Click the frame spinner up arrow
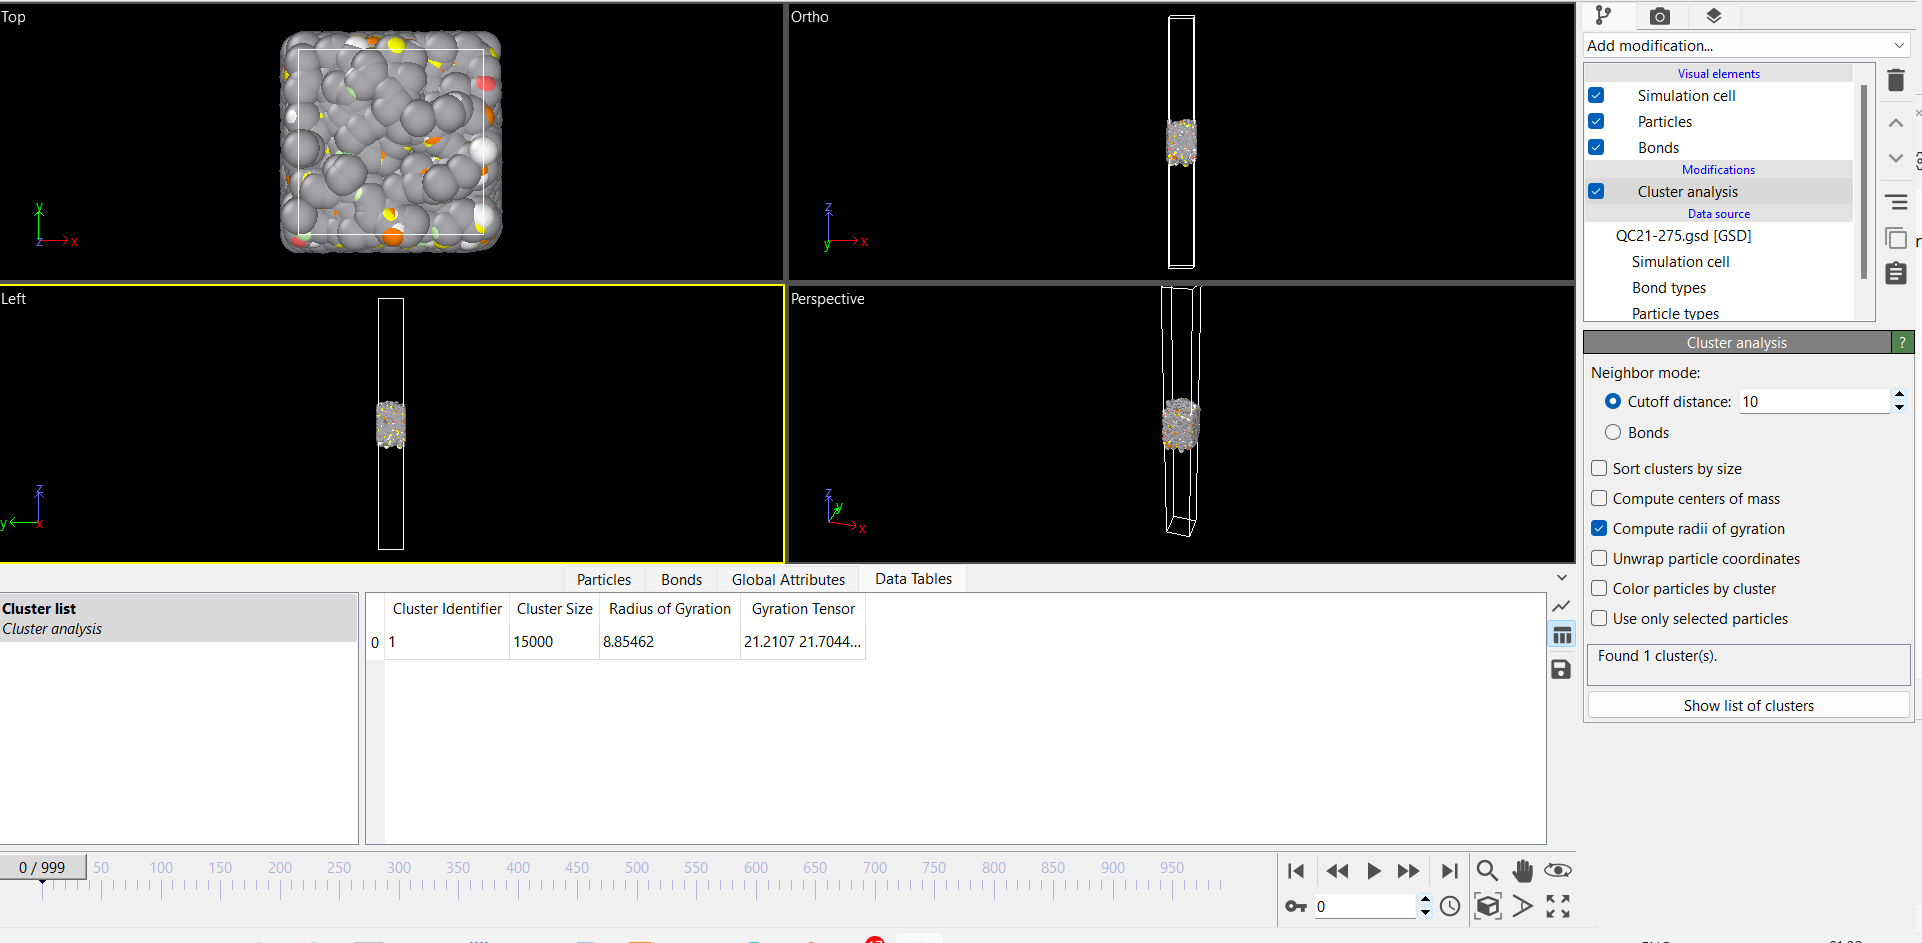 (x=1424, y=900)
